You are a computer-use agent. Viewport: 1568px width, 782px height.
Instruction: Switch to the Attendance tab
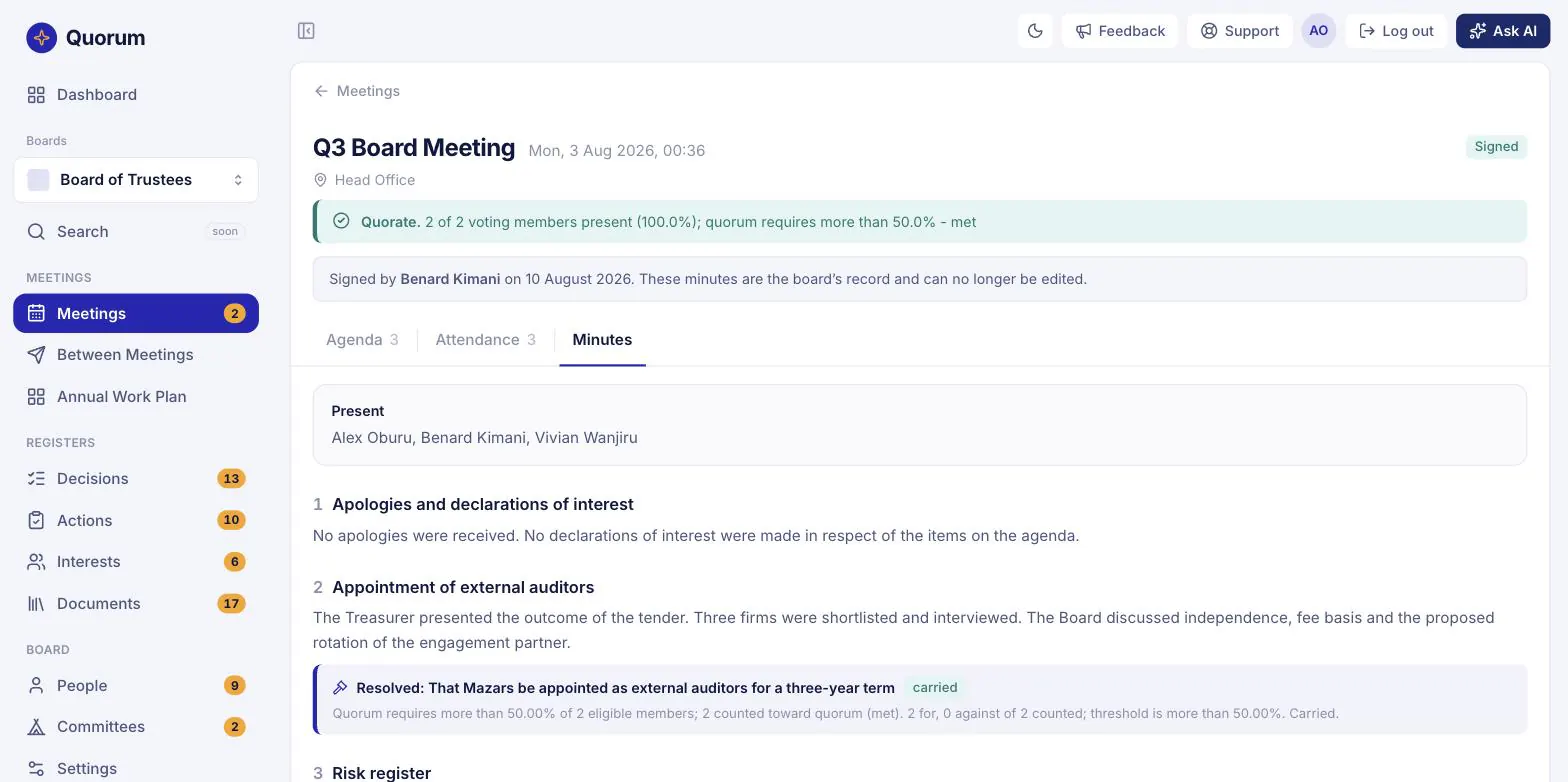485,340
